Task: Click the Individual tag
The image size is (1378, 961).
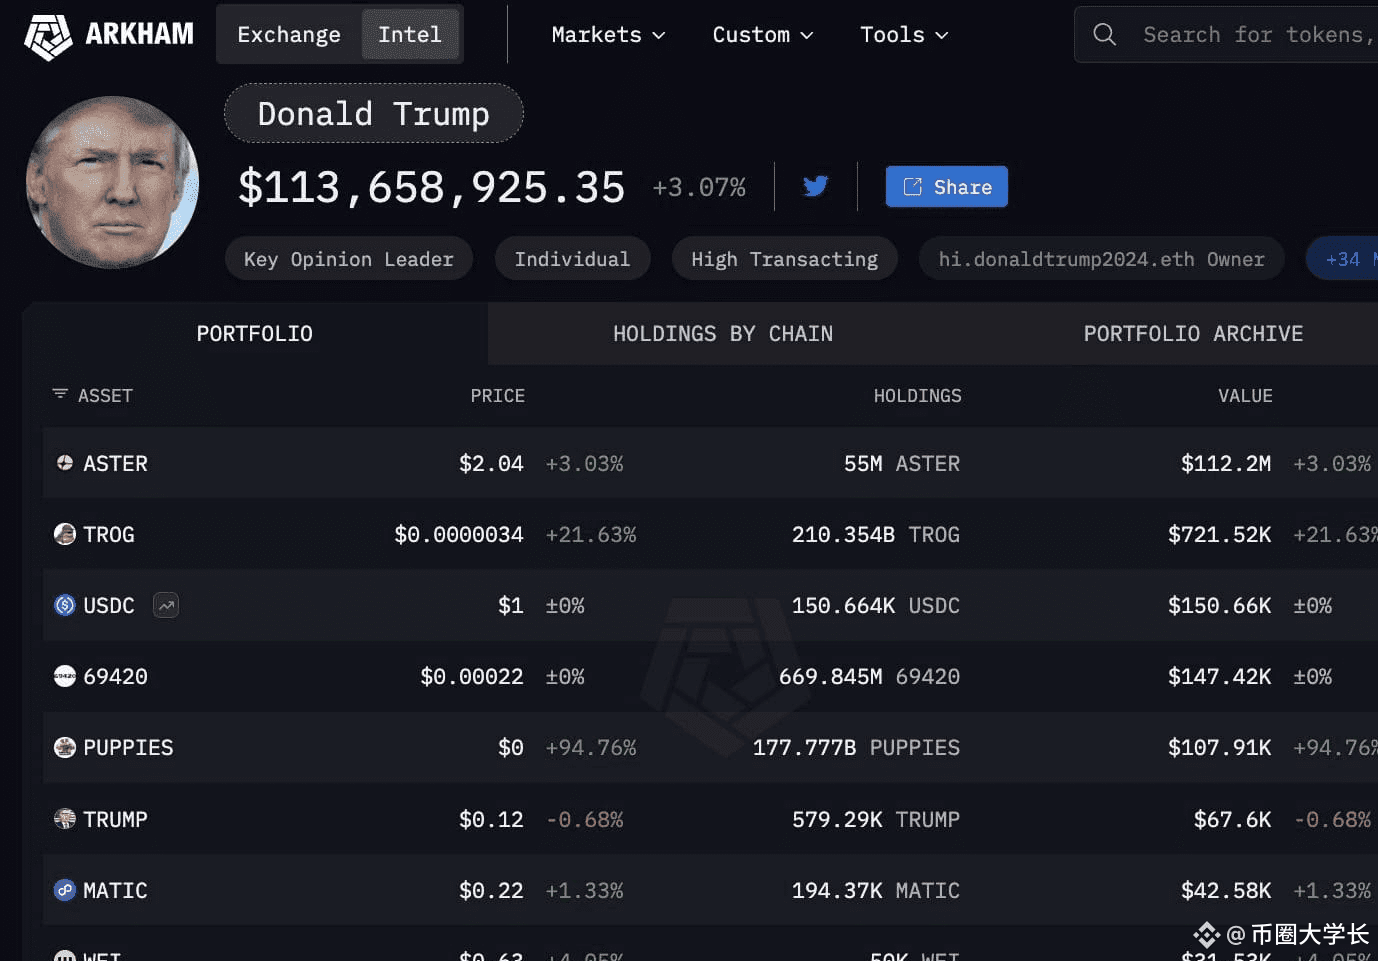Action: click(x=572, y=259)
